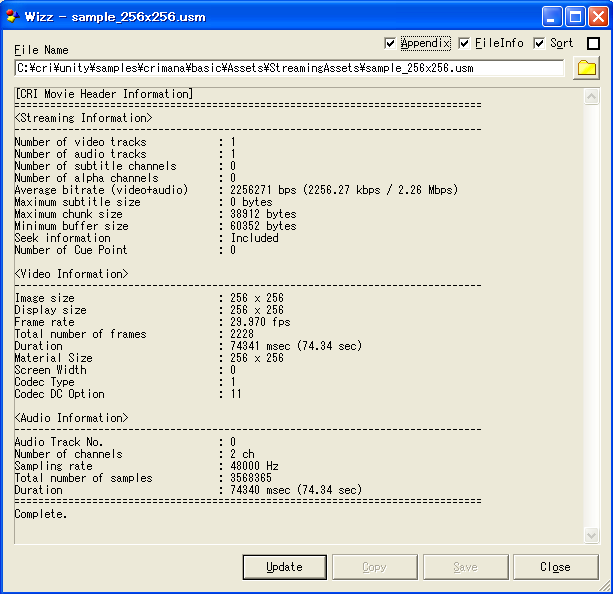This screenshot has height=594, width=613.
Task: Click inside the File Name path field
Action: point(288,69)
